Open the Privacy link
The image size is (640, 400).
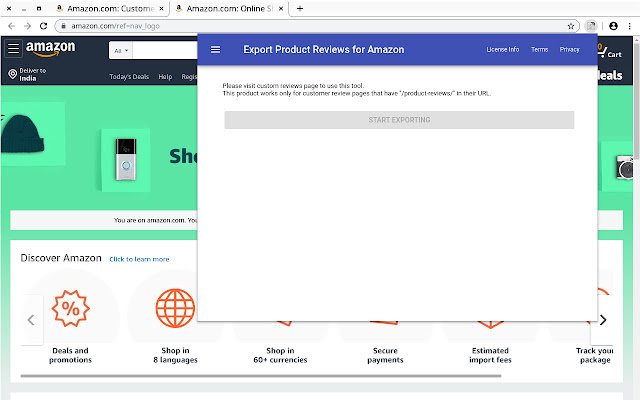click(x=569, y=49)
